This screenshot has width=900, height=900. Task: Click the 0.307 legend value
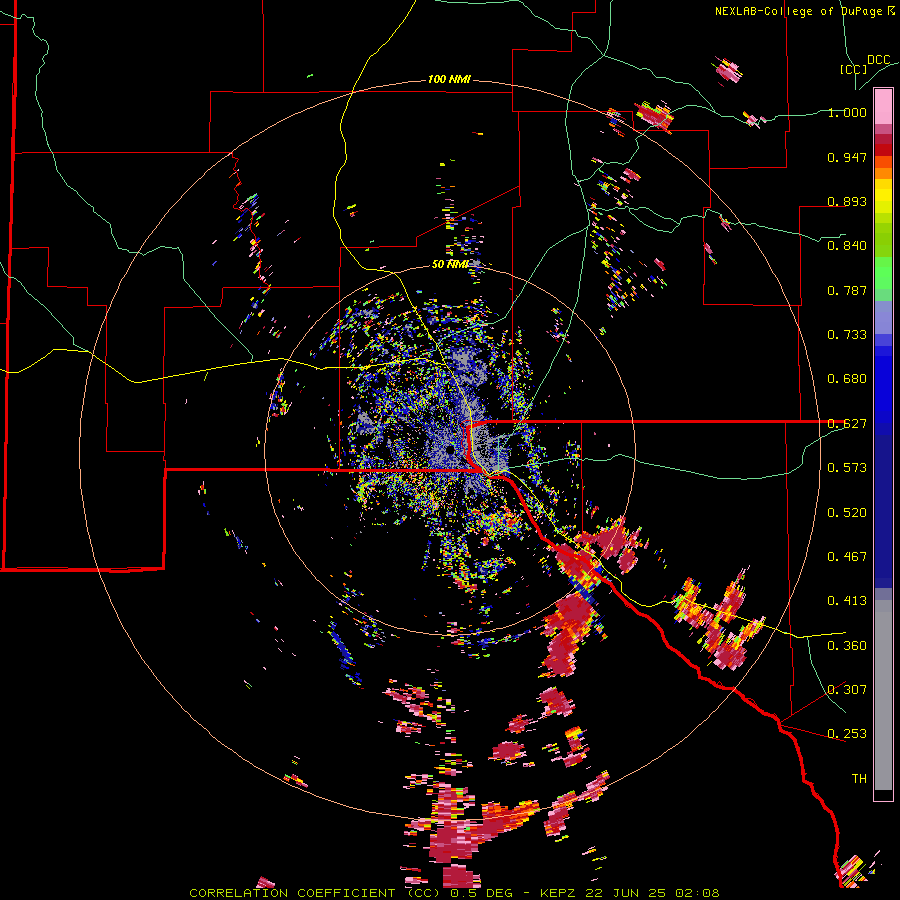(x=847, y=690)
